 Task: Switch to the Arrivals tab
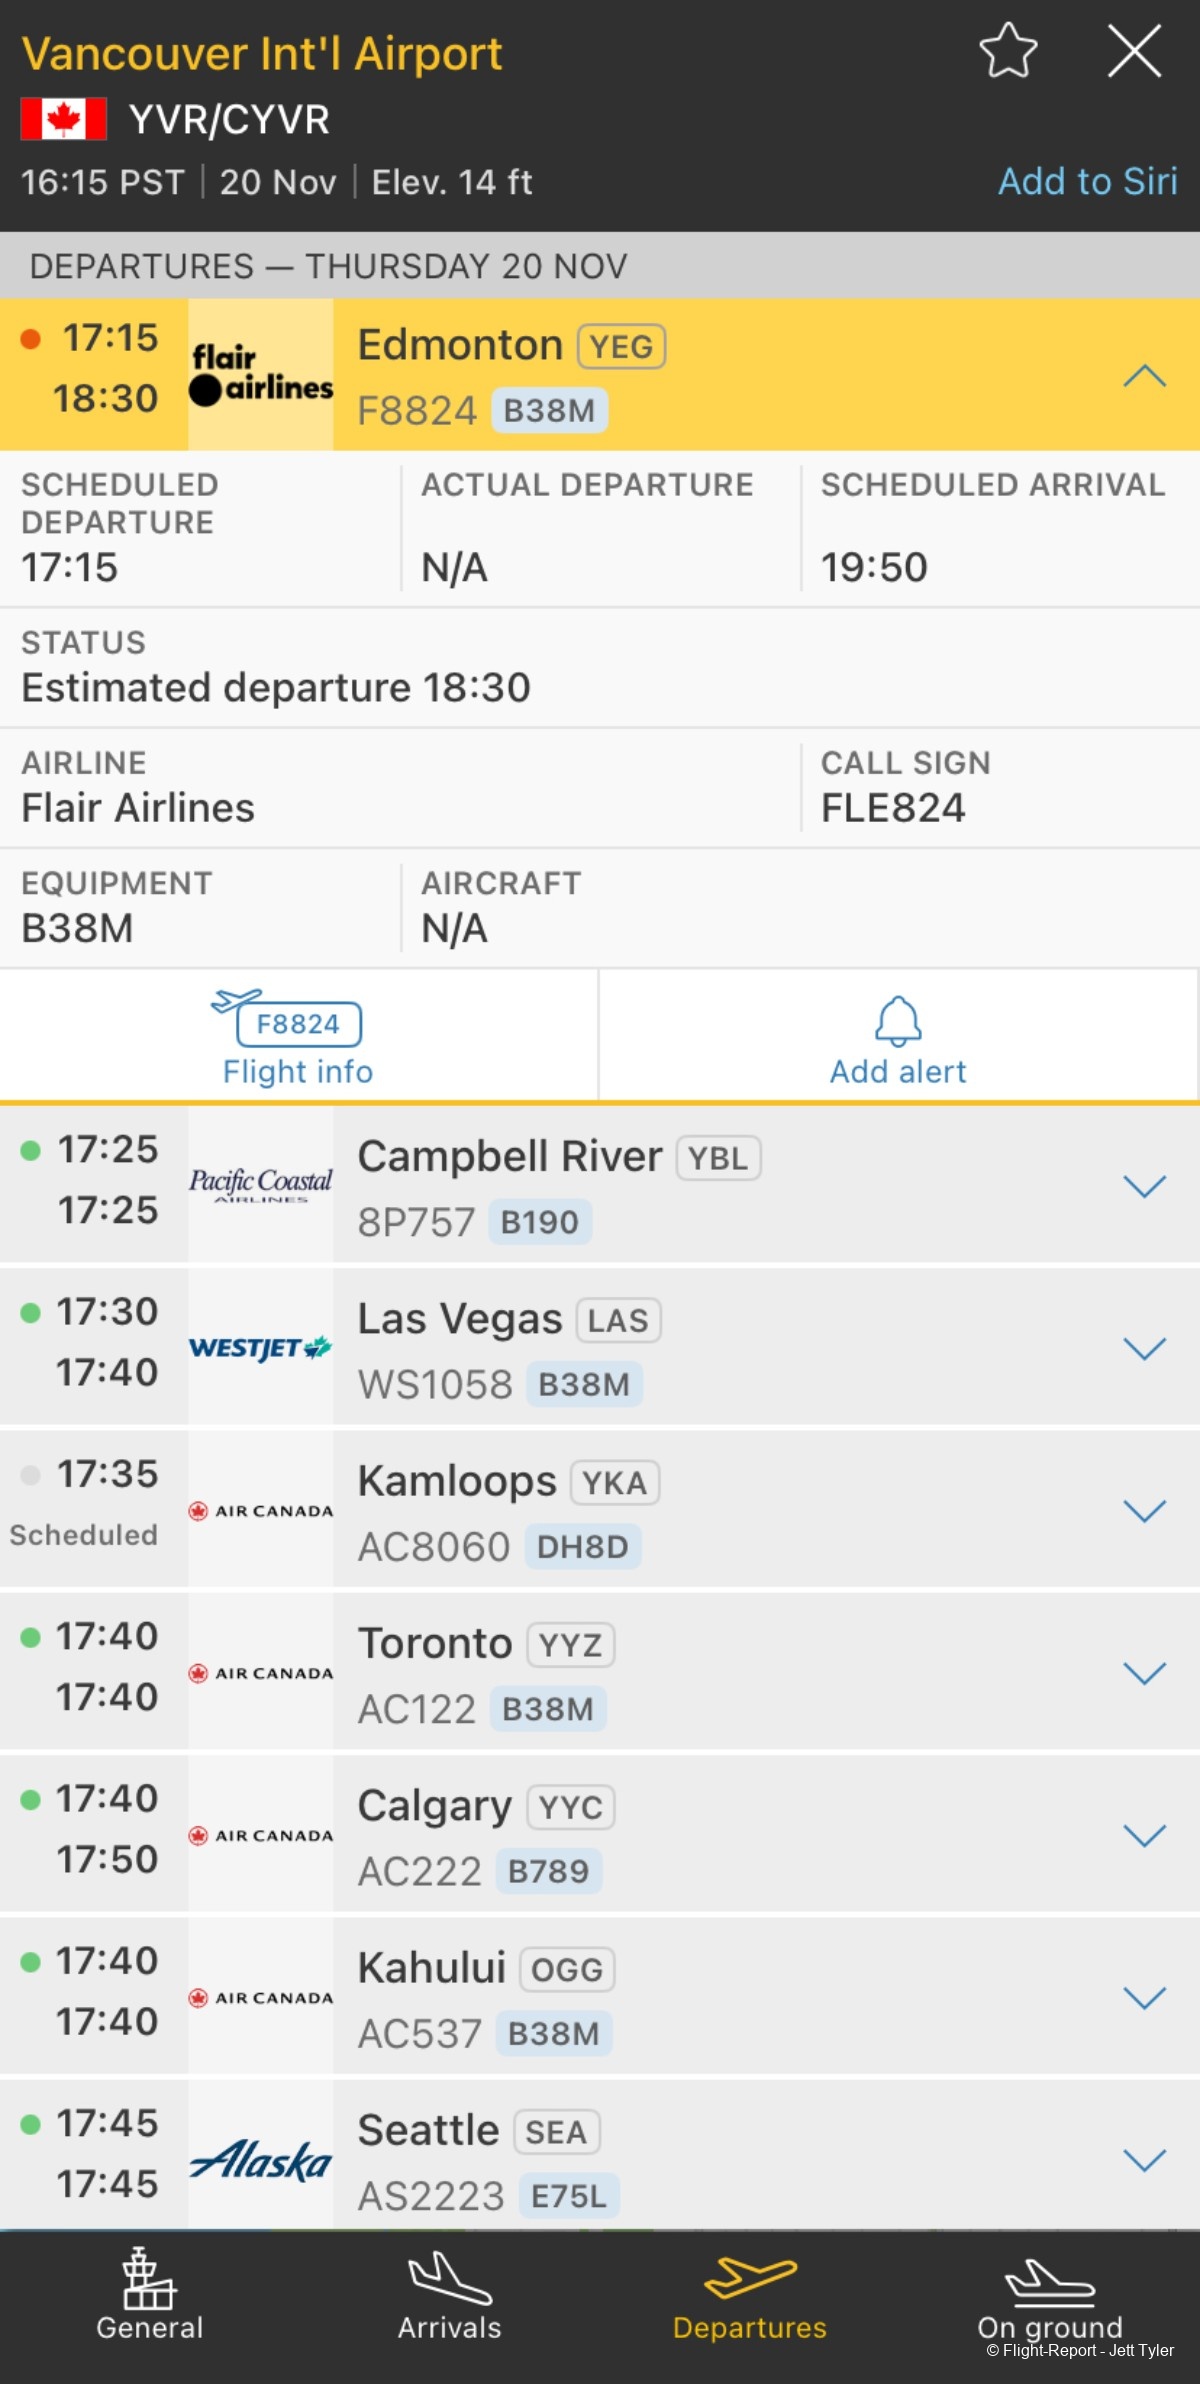[x=450, y=2297]
